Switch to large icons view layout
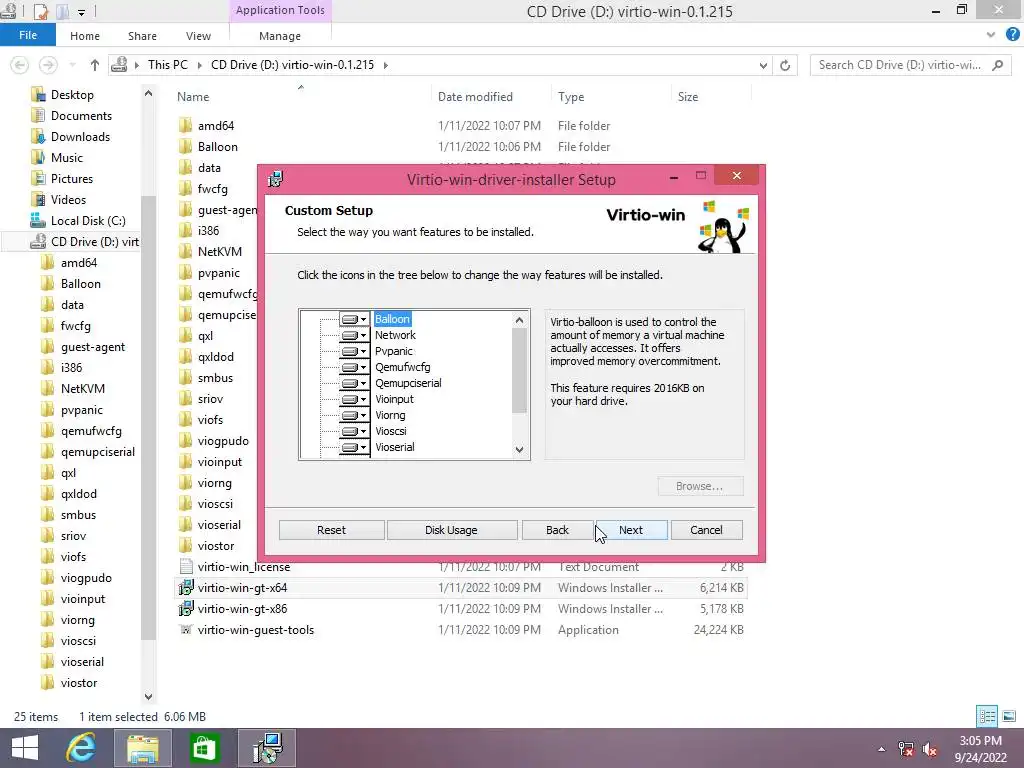 [x=1008, y=716]
